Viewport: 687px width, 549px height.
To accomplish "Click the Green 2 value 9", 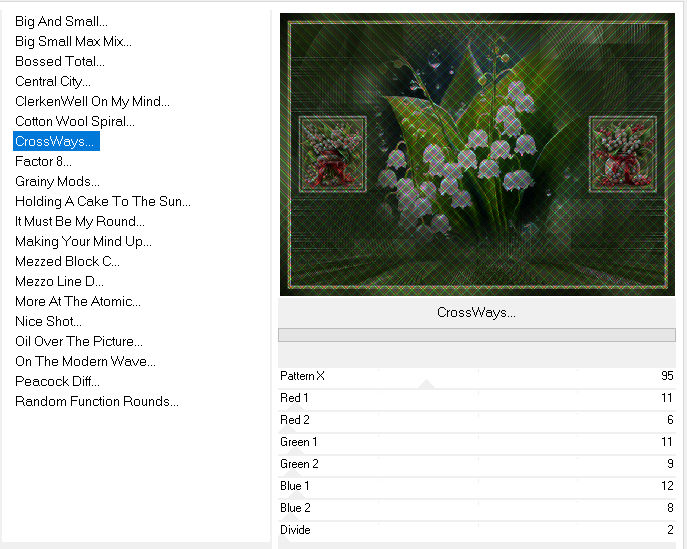I will pyautogui.click(x=670, y=464).
